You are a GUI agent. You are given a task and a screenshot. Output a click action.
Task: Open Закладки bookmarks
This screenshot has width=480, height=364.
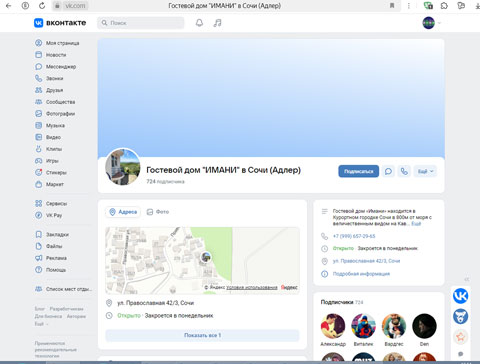[52, 234]
